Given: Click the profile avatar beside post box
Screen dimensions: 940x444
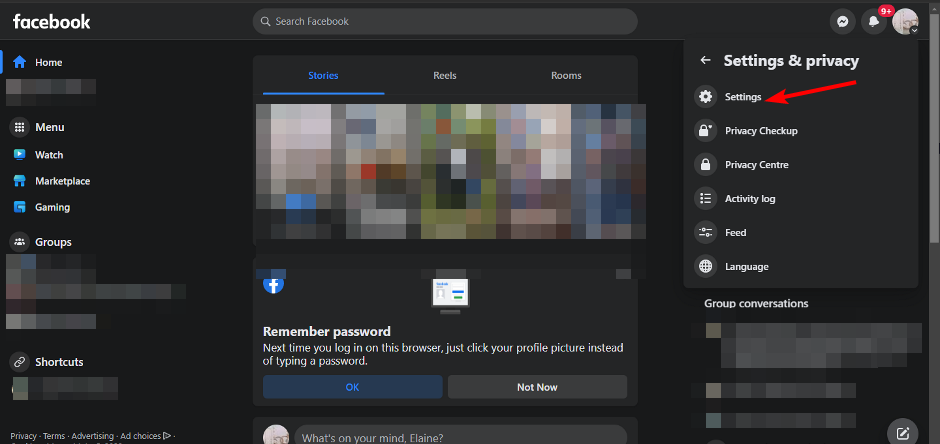Looking at the screenshot, I should (x=276, y=436).
